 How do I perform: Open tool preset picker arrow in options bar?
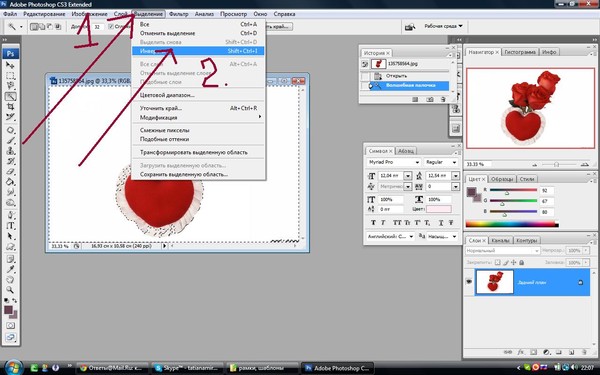21,27
